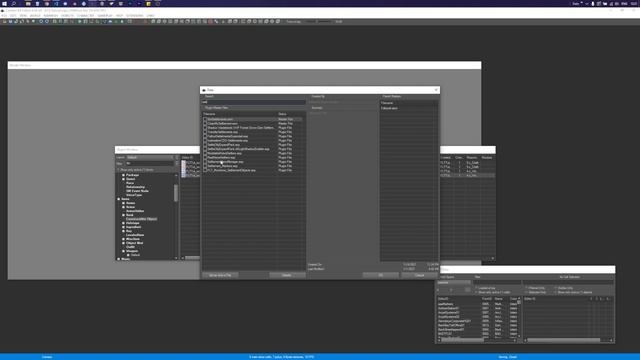Expand the Armor node in object tree
The height and width of the screenshot is (360, 640).
[123, 207]
